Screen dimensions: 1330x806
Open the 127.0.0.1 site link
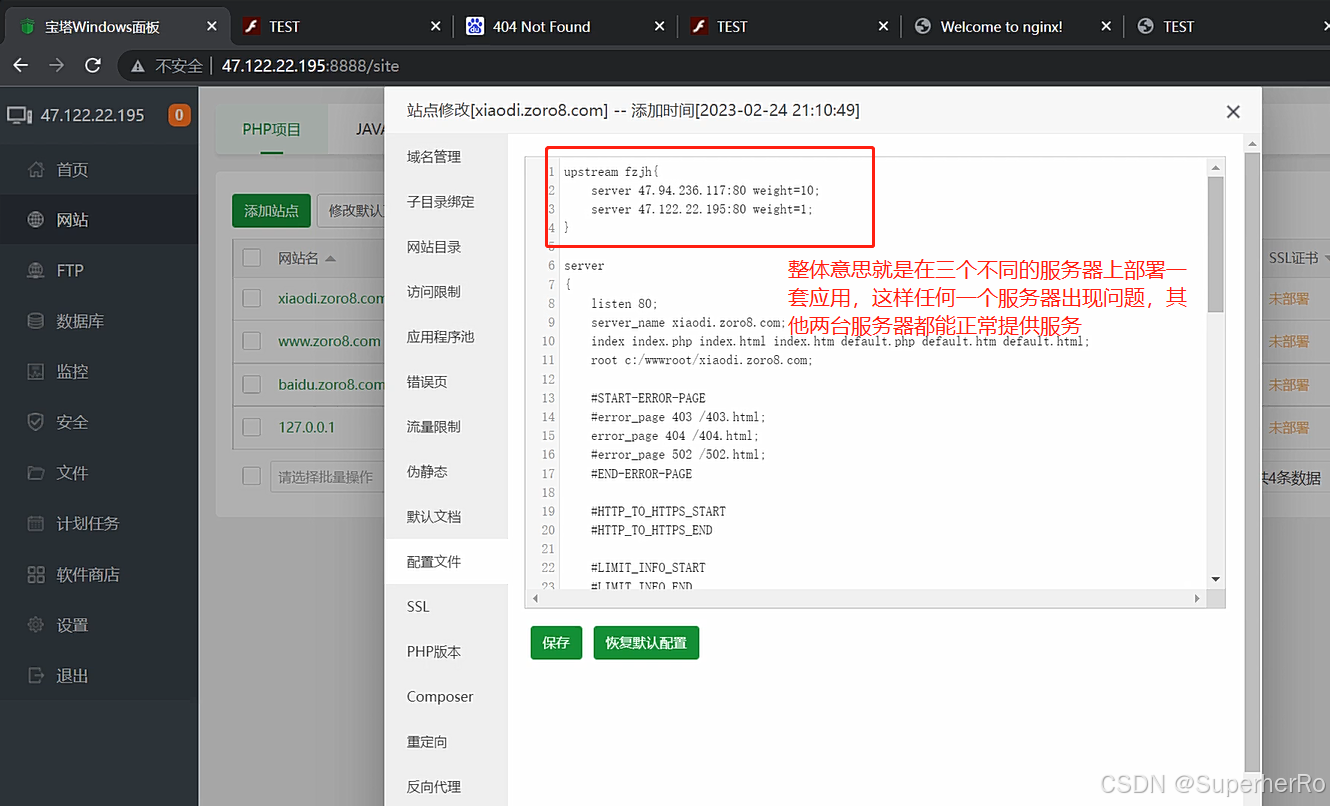[306, 427]
